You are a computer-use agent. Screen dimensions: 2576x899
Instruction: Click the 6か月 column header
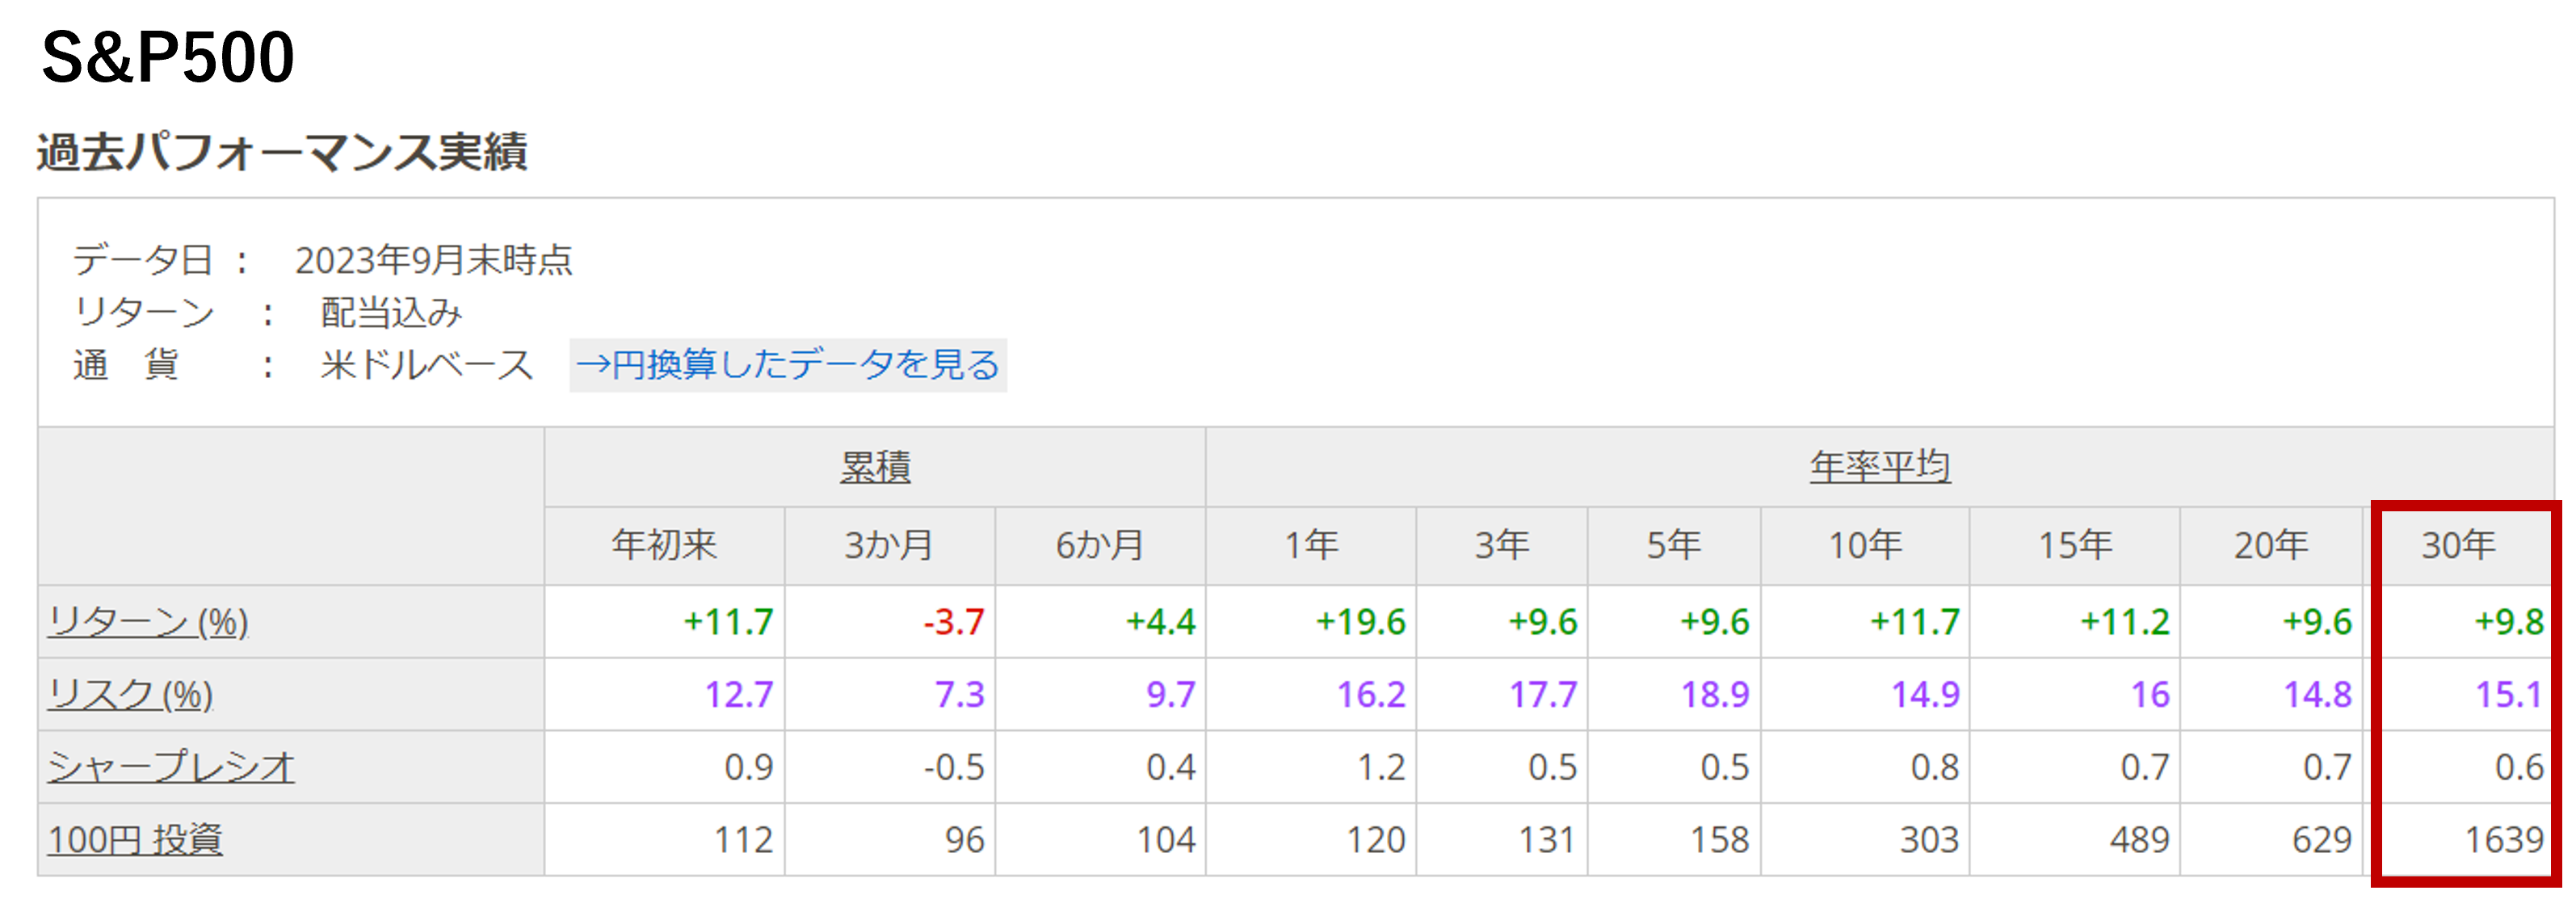pos(1100,545)
